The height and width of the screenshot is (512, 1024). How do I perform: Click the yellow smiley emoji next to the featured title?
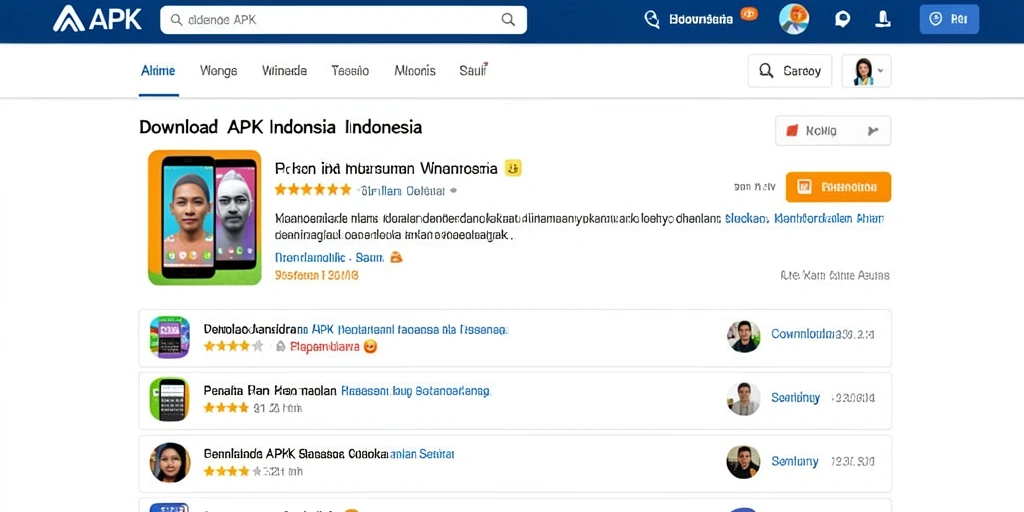point(513,168)
